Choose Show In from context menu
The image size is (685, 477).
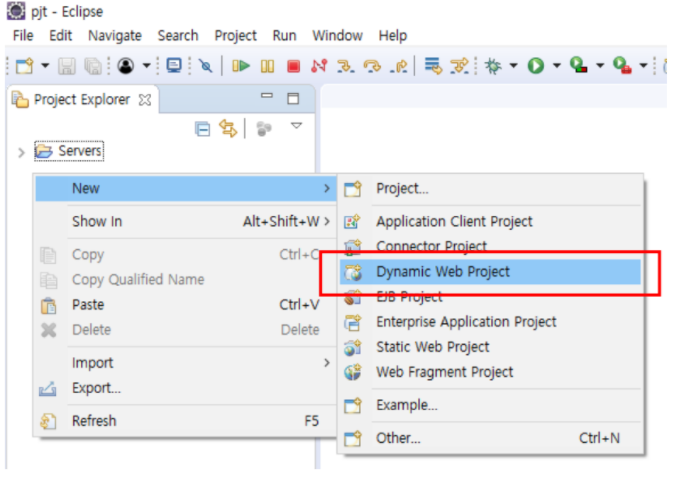(186, 221)
